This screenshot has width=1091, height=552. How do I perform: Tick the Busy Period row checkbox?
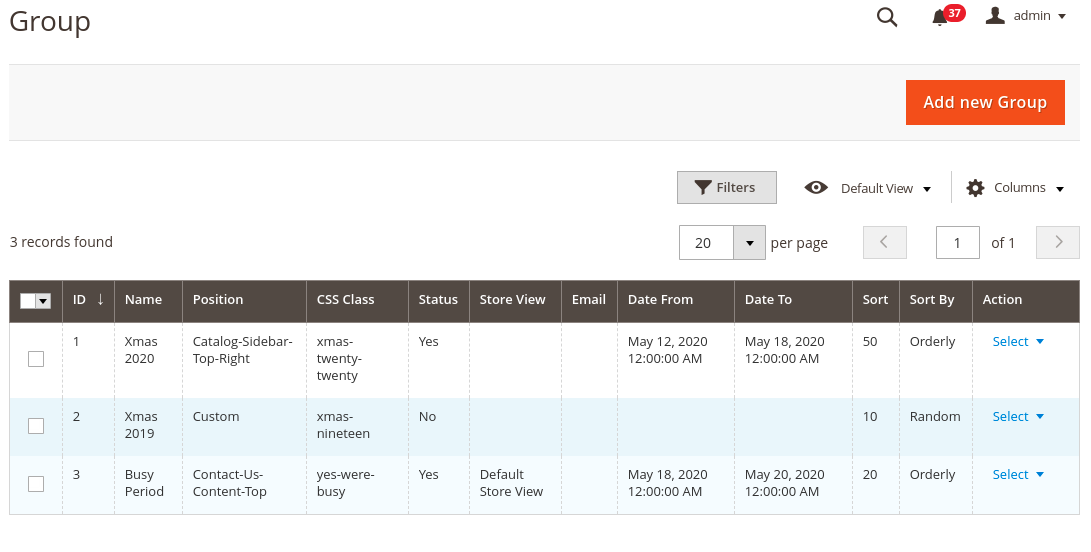coord(36,484)
